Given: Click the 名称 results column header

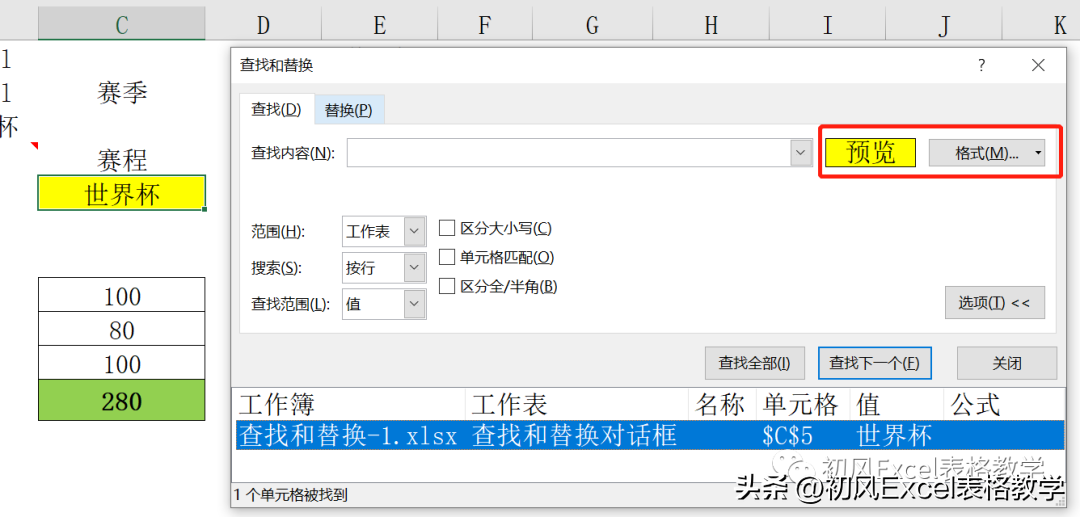Looking at the screenshot, I should click(x=721, y=405).
